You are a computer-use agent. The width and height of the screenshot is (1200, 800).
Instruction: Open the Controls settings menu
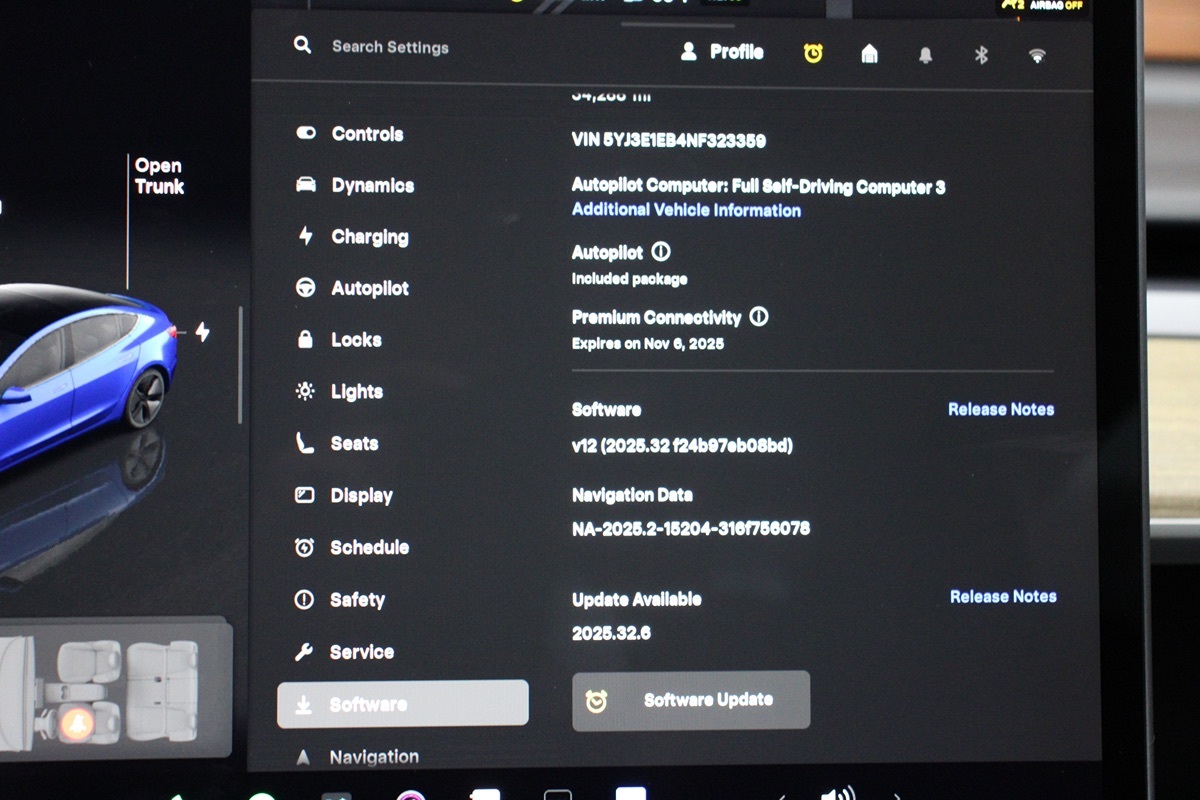tap(366, 134)
